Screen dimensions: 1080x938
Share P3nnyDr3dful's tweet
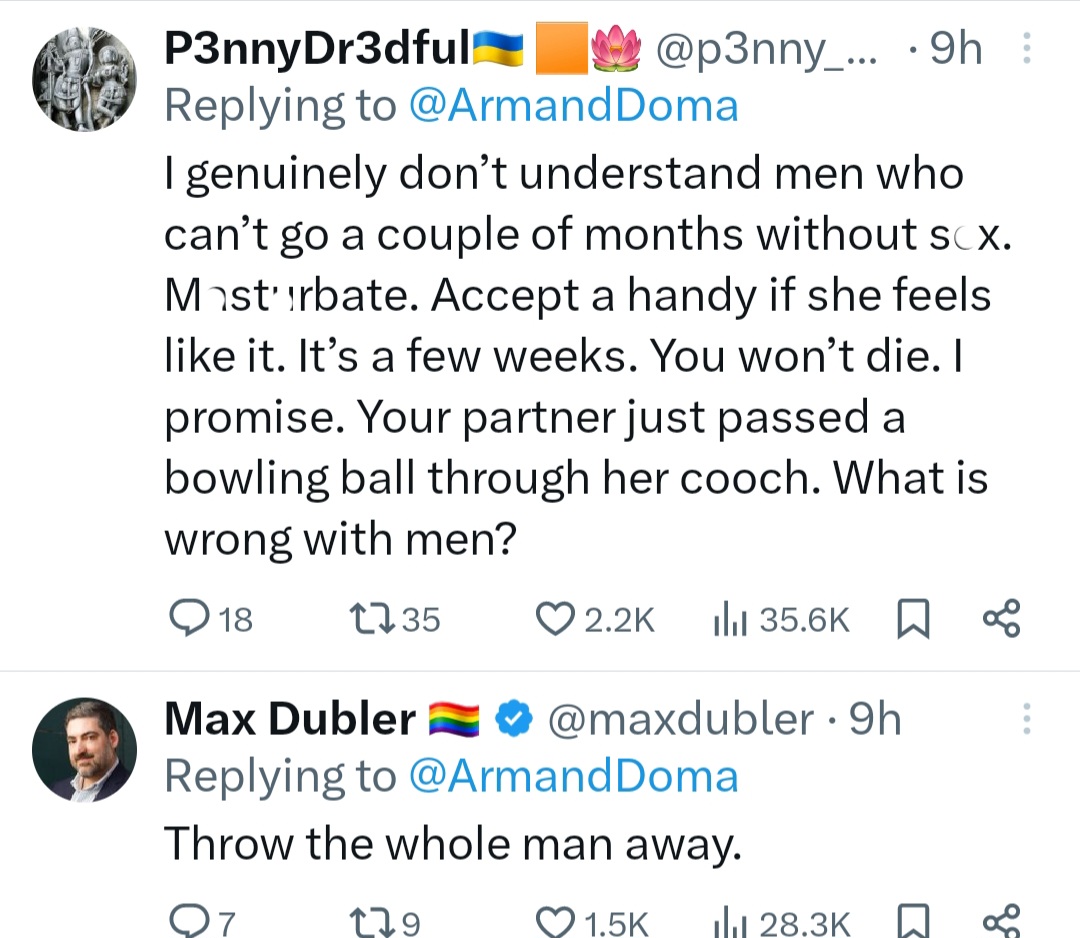pyautogui.click(x=1001, y=619)
